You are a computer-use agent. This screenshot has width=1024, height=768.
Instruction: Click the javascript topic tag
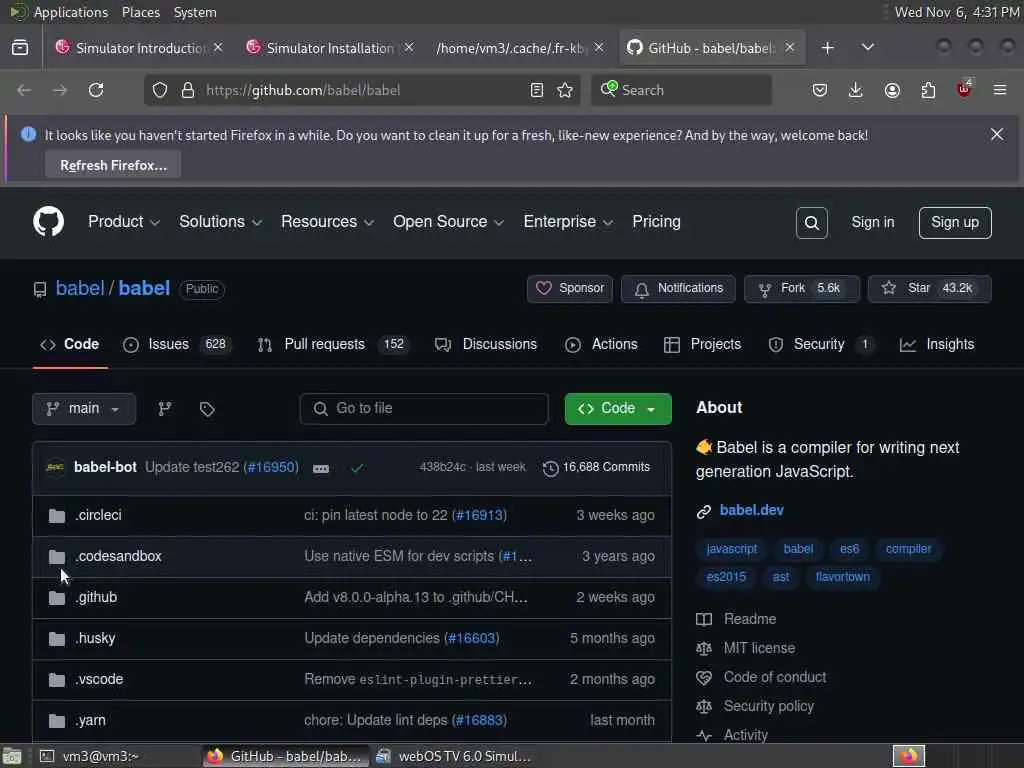coord(731,549)
